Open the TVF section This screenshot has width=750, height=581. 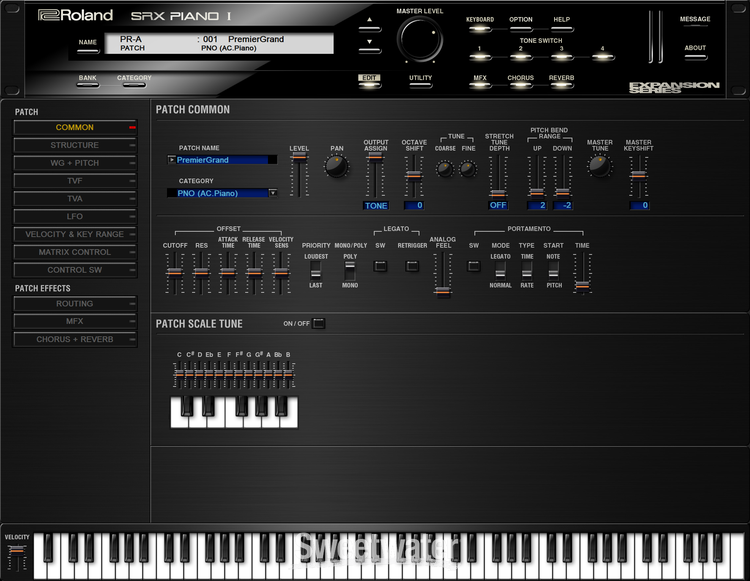[x=75, y=181]
